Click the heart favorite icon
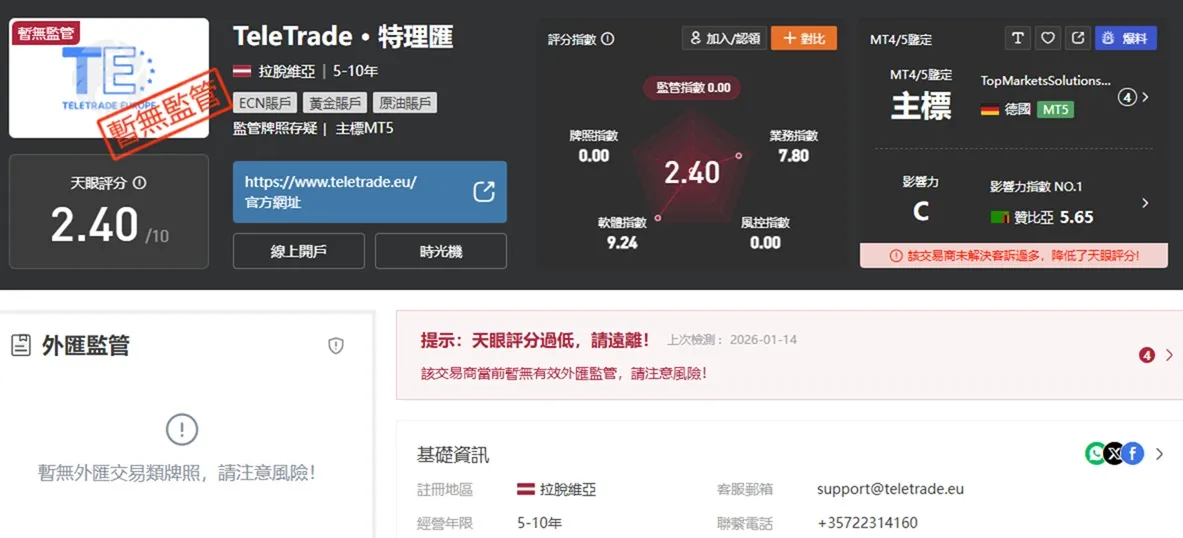Viewport: 1183px width, 538px height. (1048, 38)
